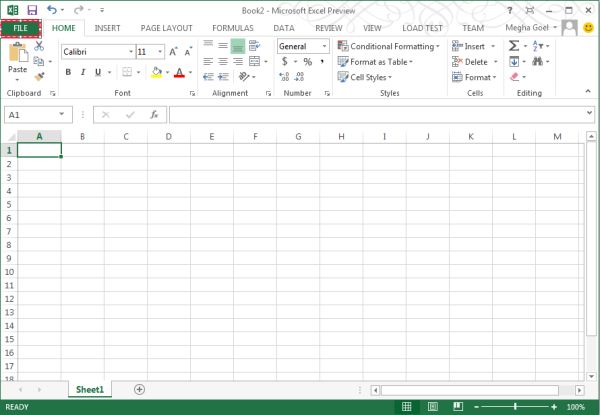The image size is (600, 415).
Task: Decrease font size with the small A icon
Action: [188, 52]
